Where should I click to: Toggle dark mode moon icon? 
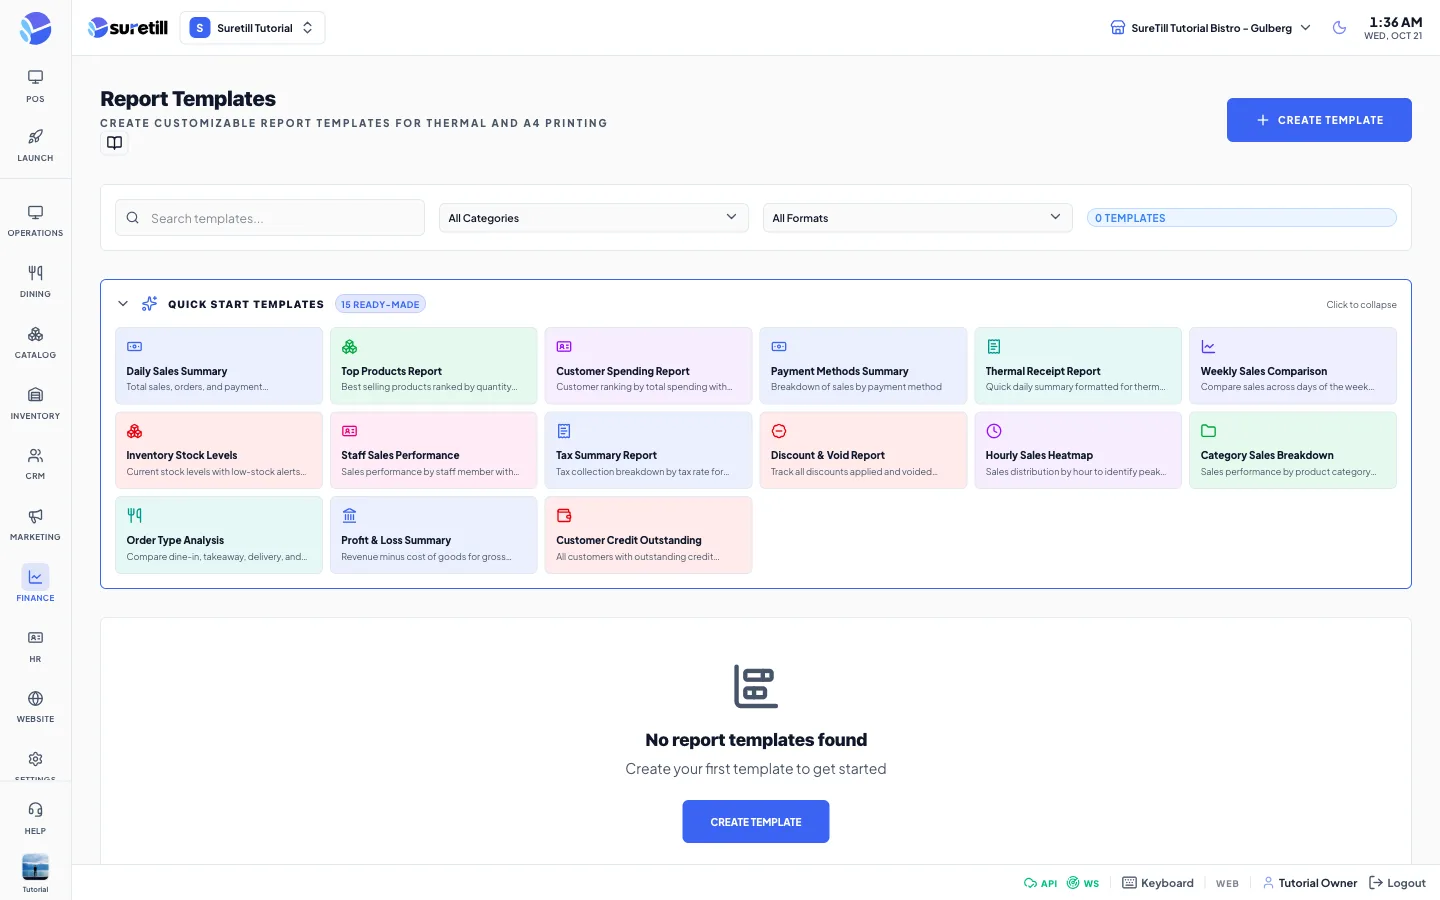click(x=1340, y=28)
